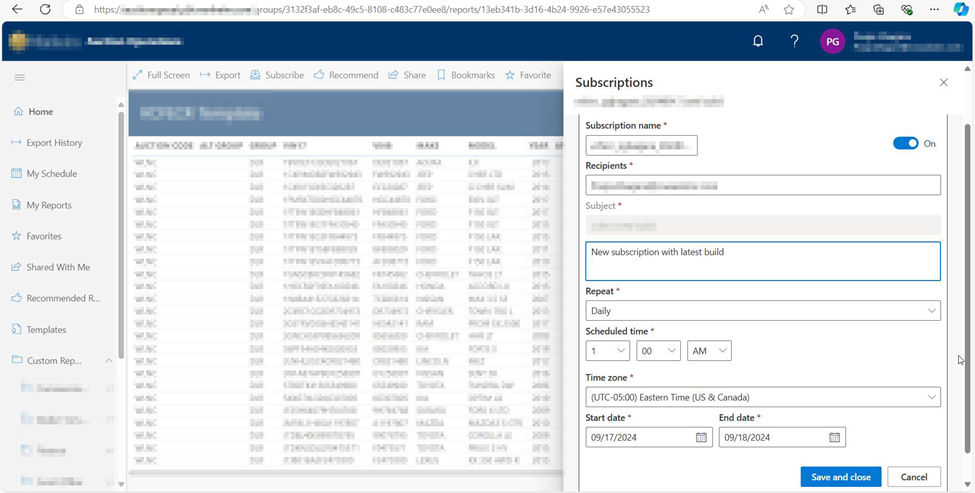Open notifications bell icon
This screenshot has width=975, height=493.
758,42
